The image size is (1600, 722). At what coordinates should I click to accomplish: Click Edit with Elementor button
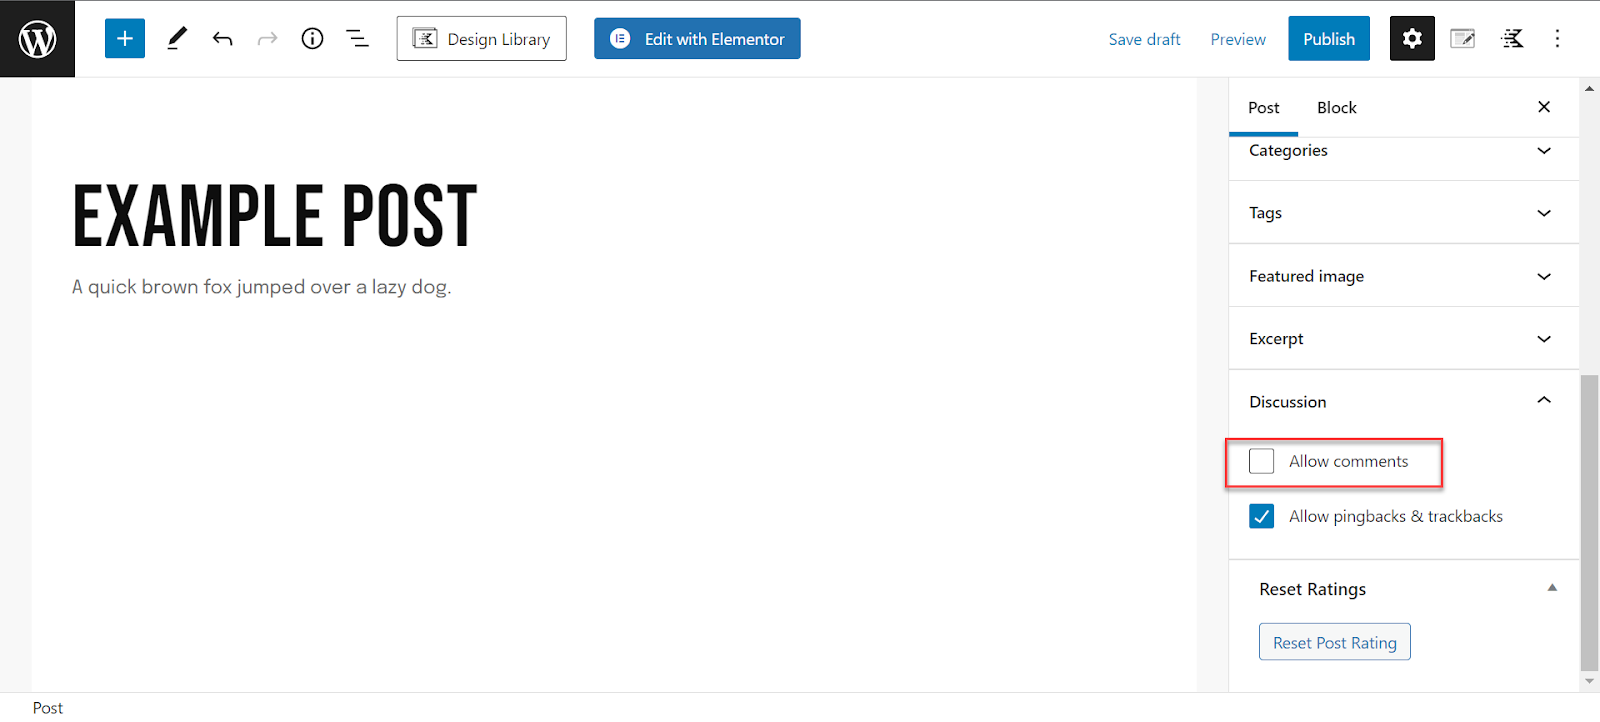(x=697, y=39)
